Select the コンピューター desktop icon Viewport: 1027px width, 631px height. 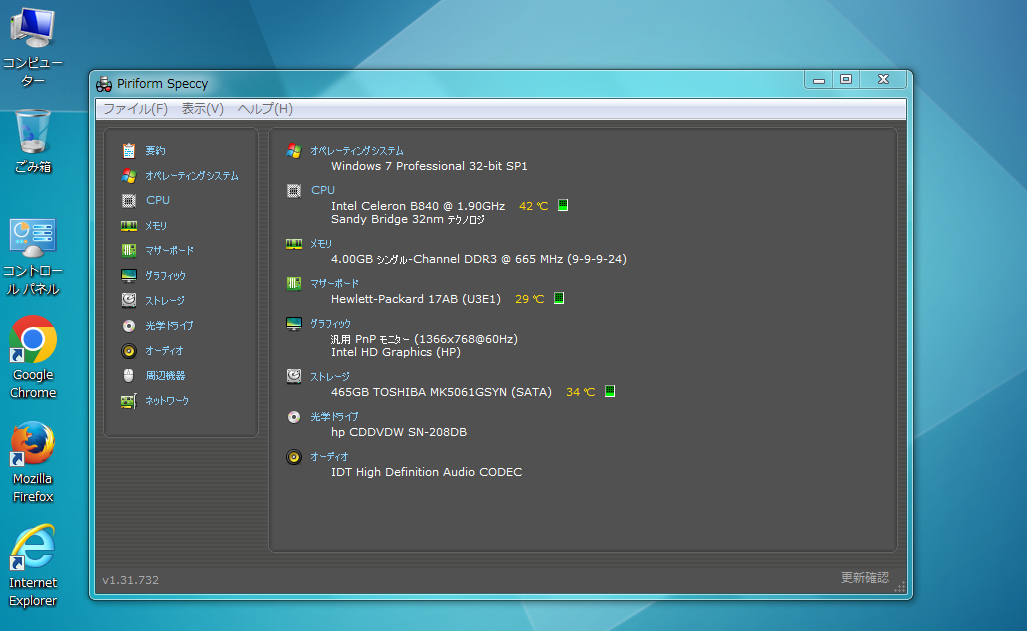click(x=33, y=47)
